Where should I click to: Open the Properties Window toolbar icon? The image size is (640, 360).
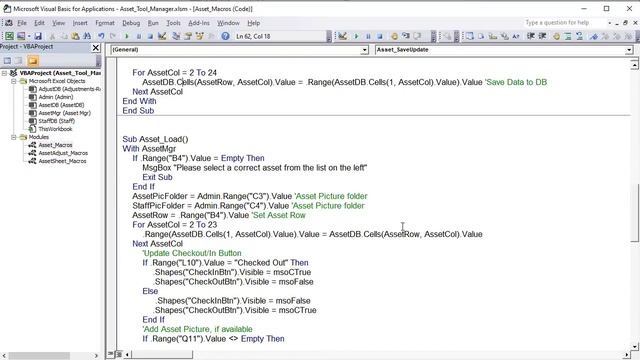click(x=188, y=36)
